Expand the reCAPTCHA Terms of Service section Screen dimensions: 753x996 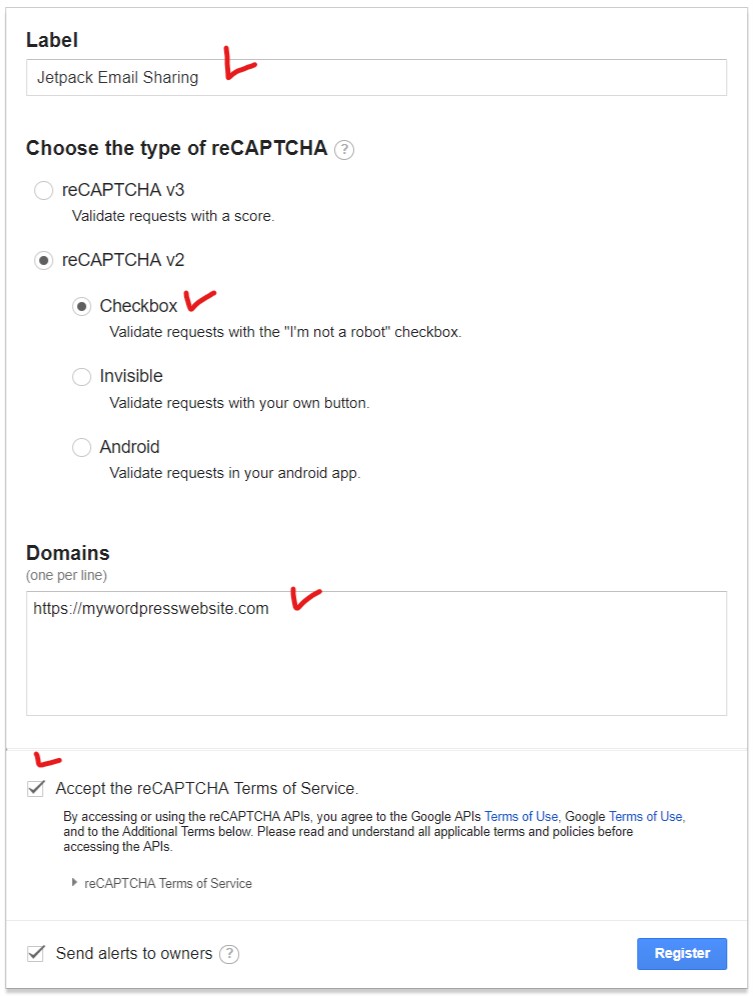pos(162,883)
